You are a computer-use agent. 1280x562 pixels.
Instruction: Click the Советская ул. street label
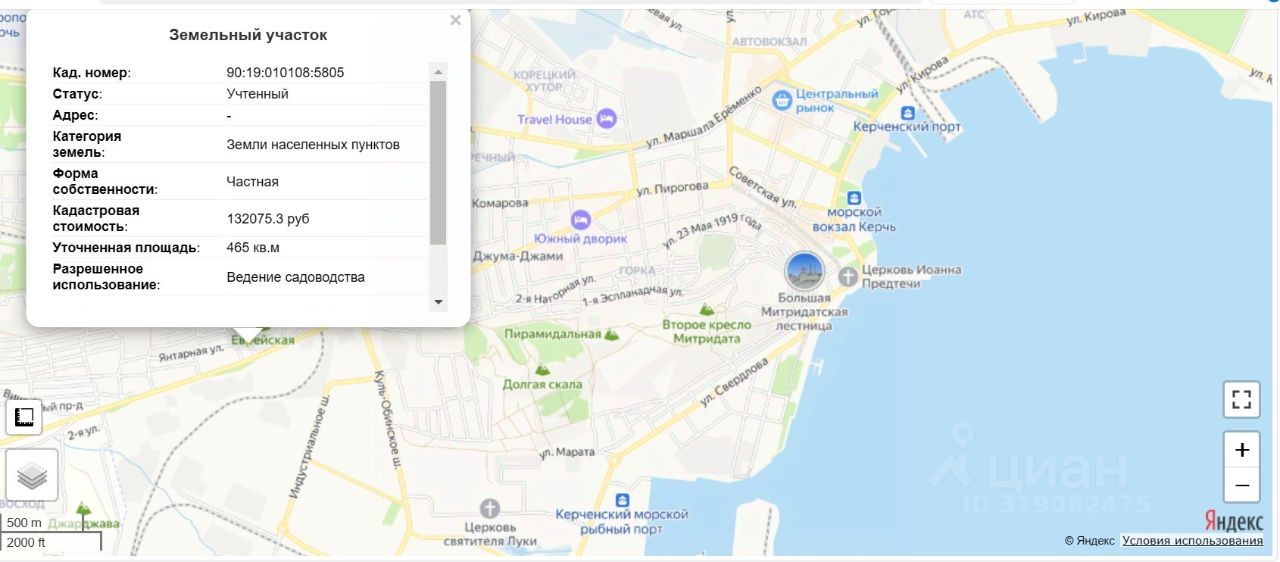(x=763, y=188)
